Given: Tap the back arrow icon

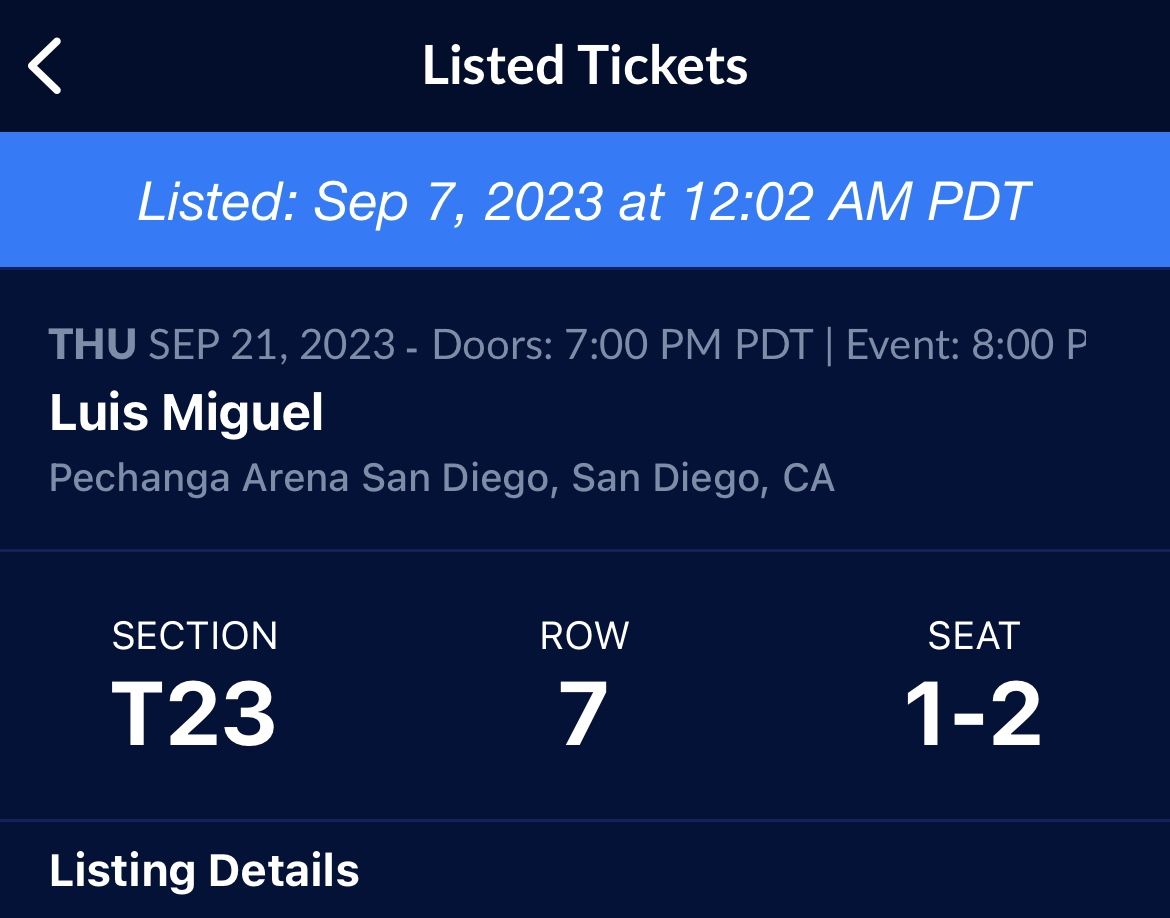Looking at the screenshot, I should [45, 66].
